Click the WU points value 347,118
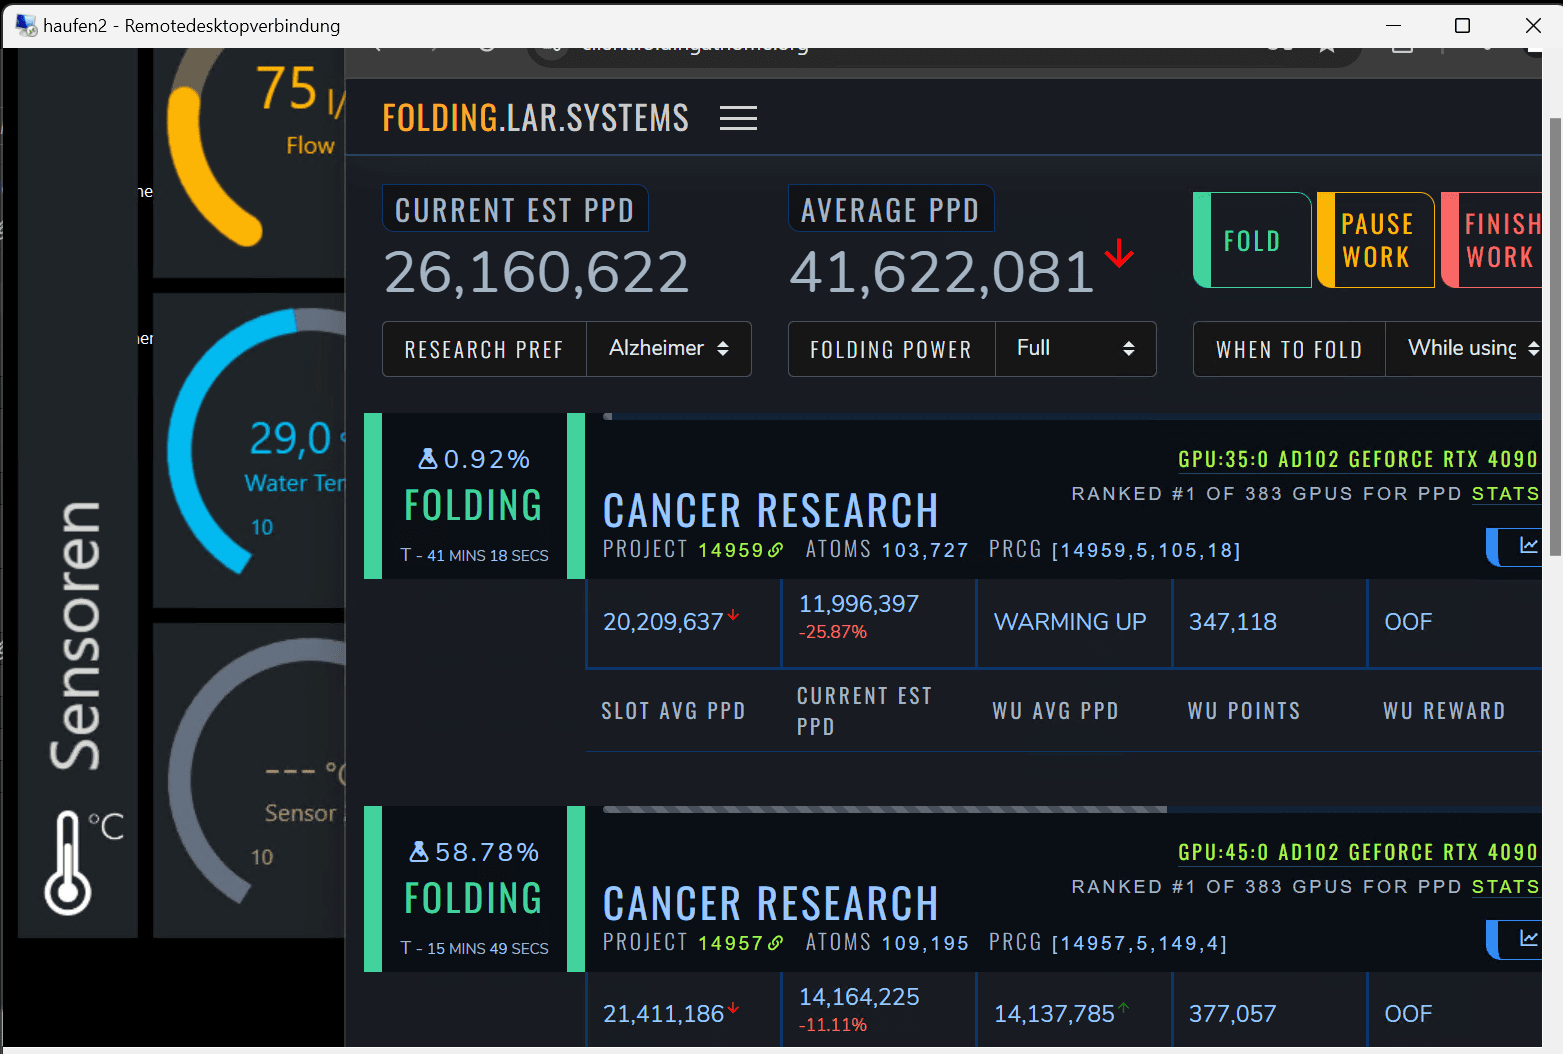This screenshot has width=1563, height=1054. pos(1233,622)
